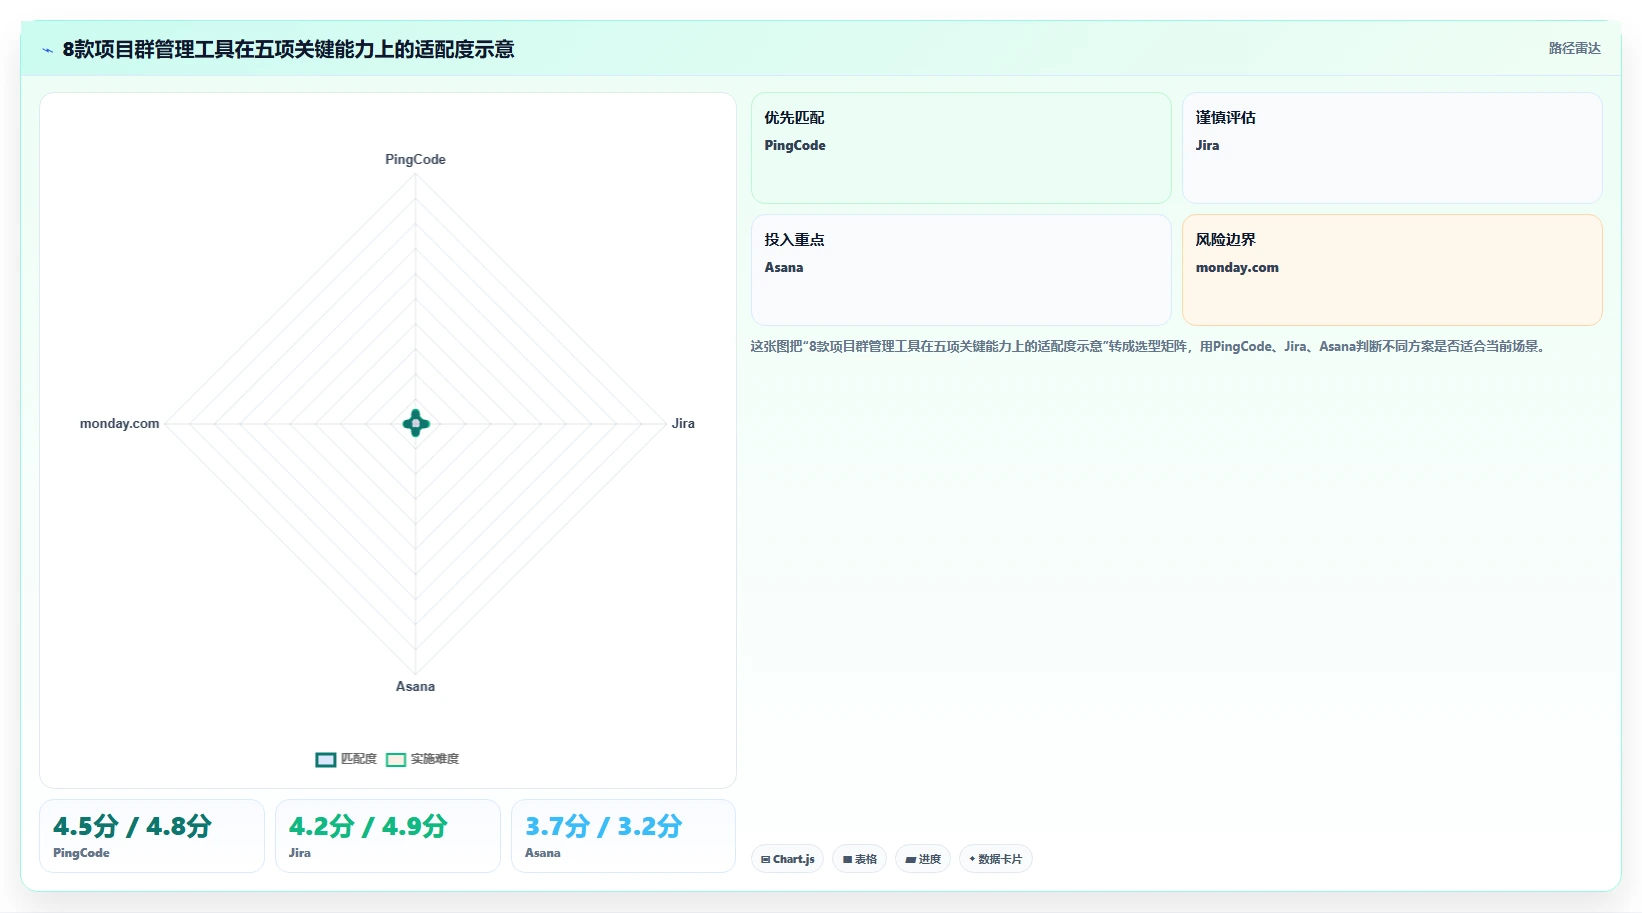
Task: Click the radar data point at center
Action: coord(416,424)
